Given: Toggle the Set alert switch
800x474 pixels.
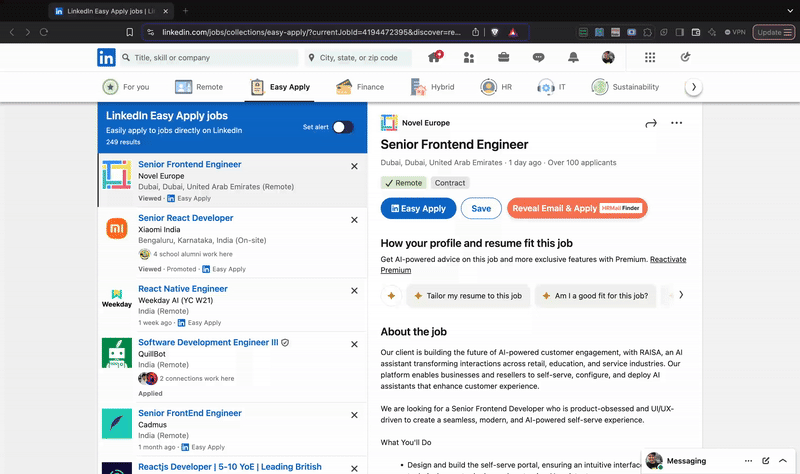Looking at the screenshot, I should click(x=343, y=127).
